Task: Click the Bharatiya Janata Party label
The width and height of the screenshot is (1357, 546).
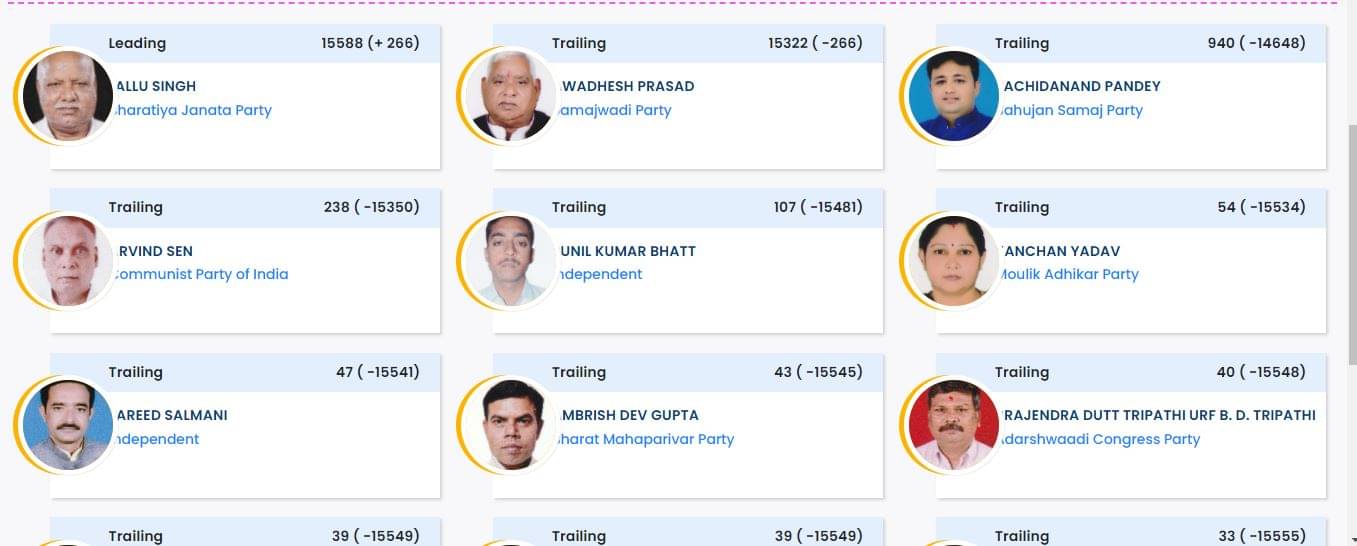Action: point(193,110)
